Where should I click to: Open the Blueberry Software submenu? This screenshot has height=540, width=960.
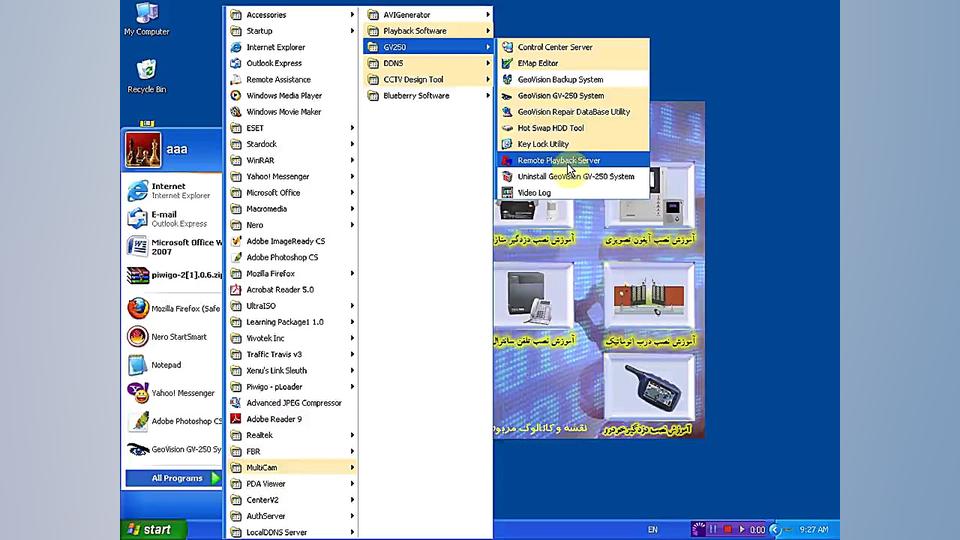click(x=428, y=96)
